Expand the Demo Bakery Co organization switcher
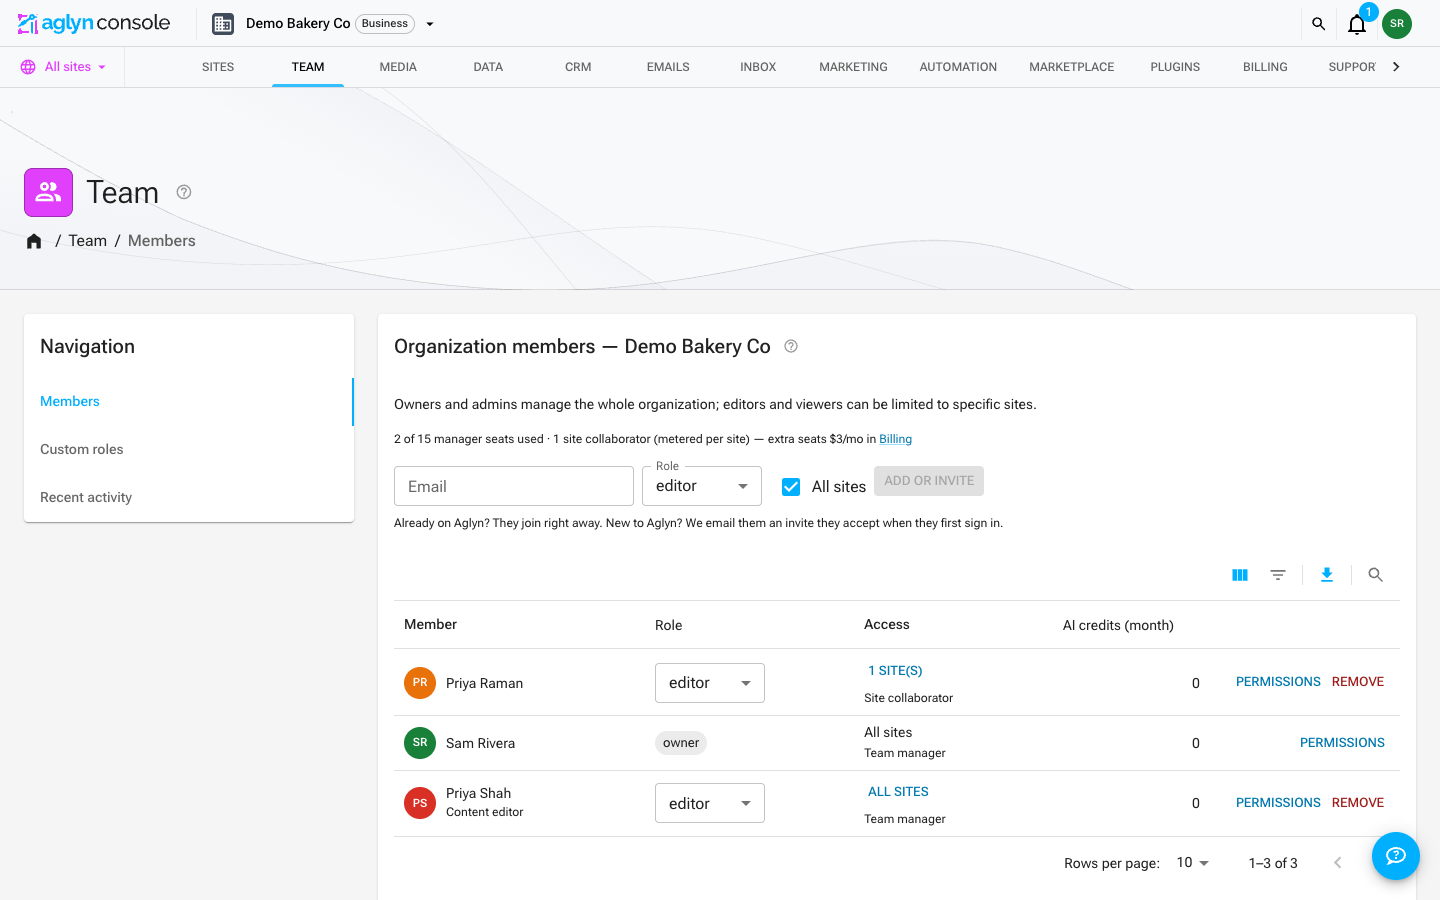Viewport: 1440px width, 900px height. point(430,24)
